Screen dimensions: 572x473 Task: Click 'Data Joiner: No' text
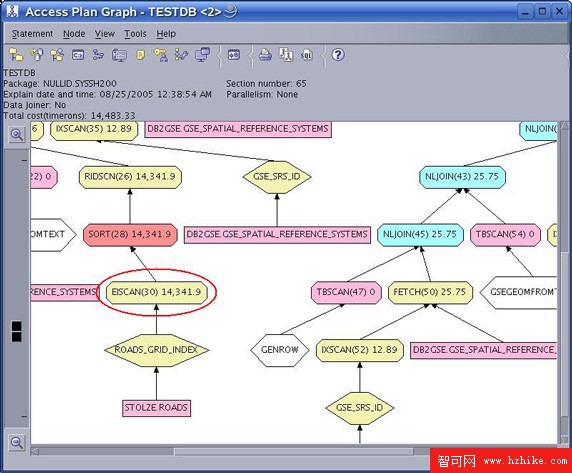(35, 105)
